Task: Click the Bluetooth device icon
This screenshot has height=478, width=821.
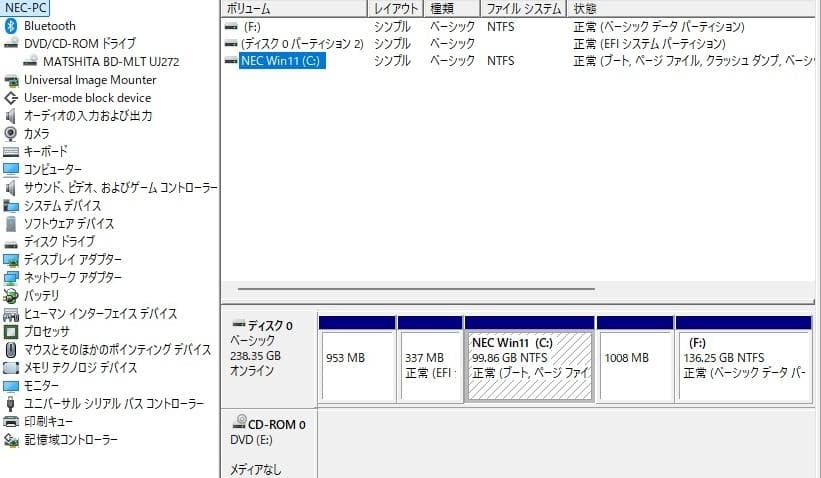Action: click(10, 26)
